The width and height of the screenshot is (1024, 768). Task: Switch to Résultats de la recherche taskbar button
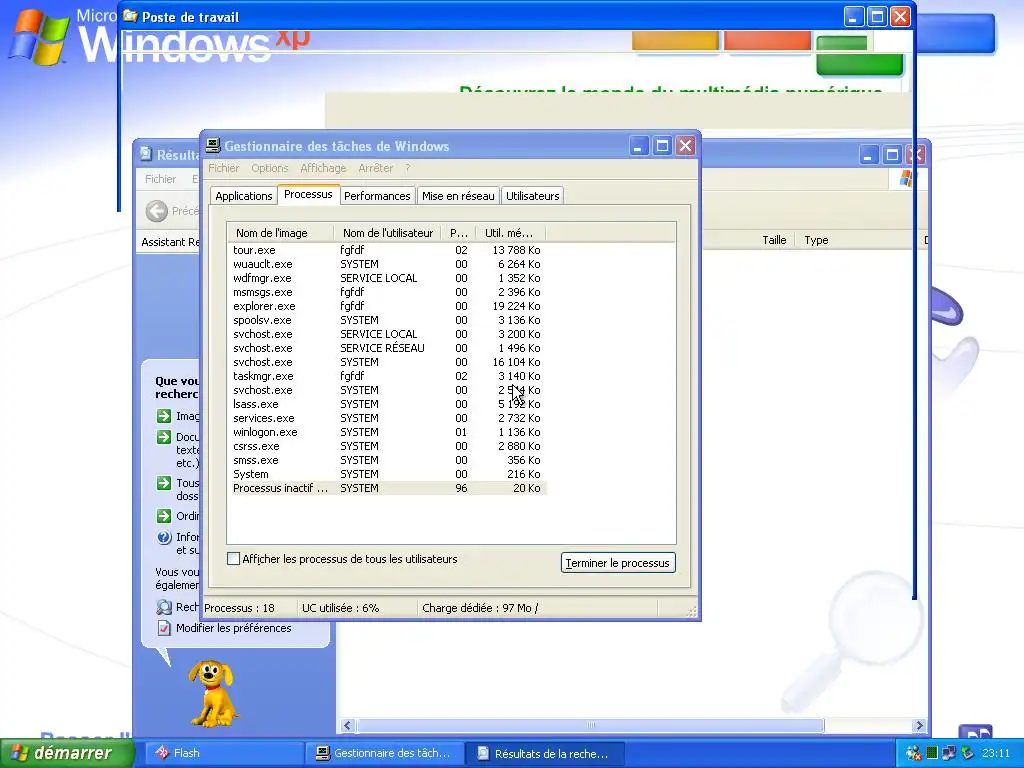pyautogui.click(x=545, y=753)
